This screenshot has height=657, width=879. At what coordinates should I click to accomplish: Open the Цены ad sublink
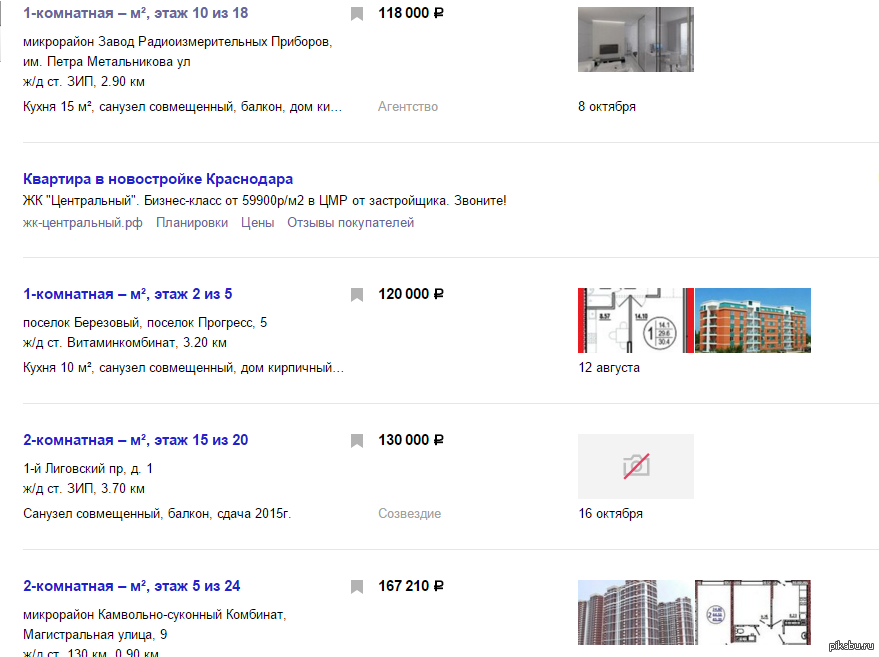[257, 223]
